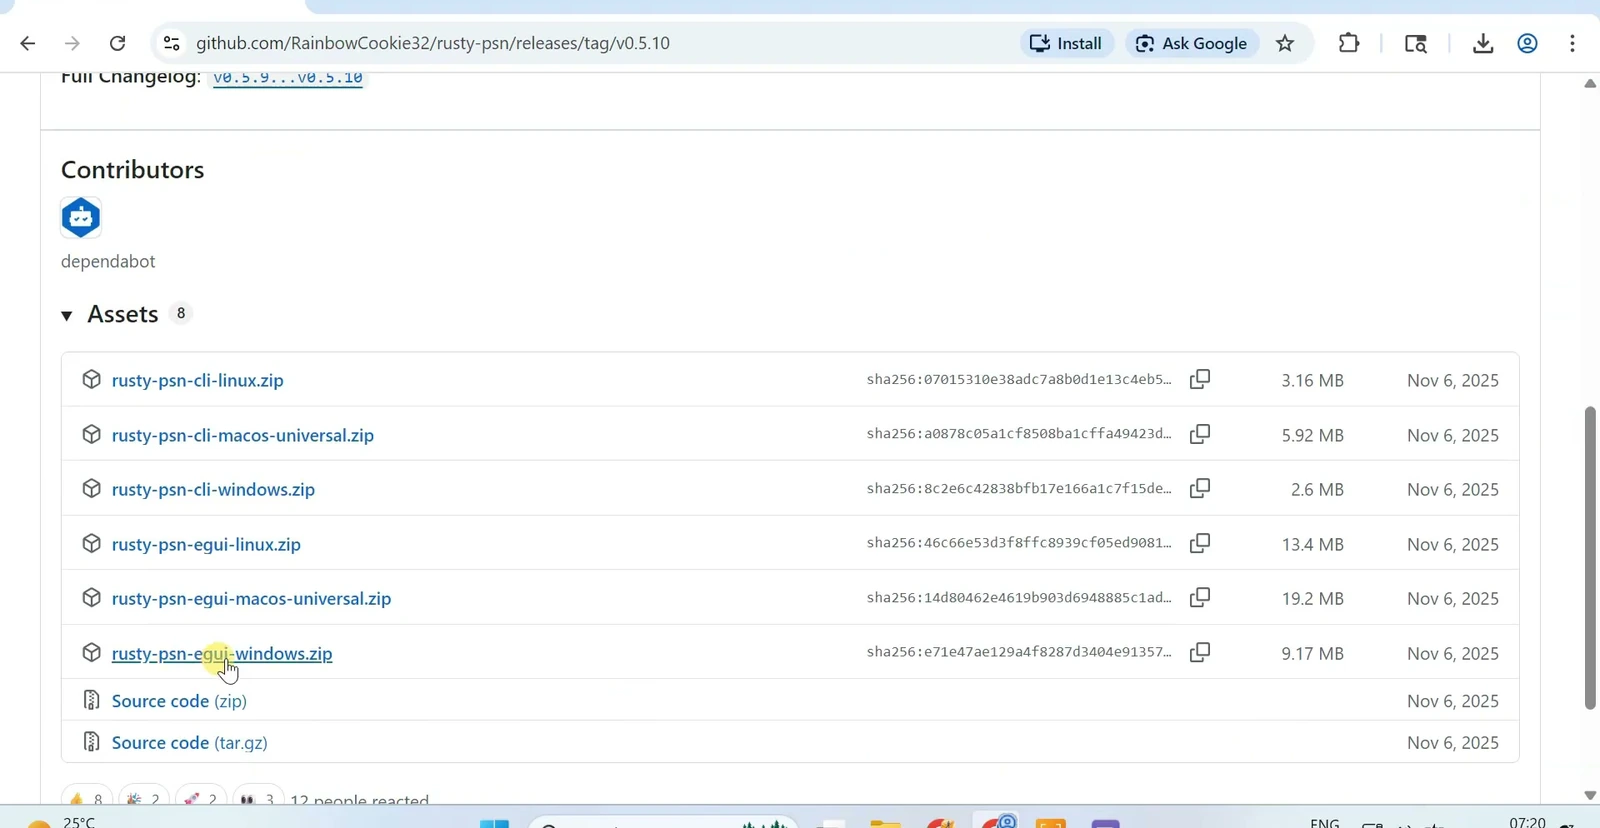
Task: Copy the sha256 for rusty-psn-egui-windows.zip
Action: coord(1200,653)
